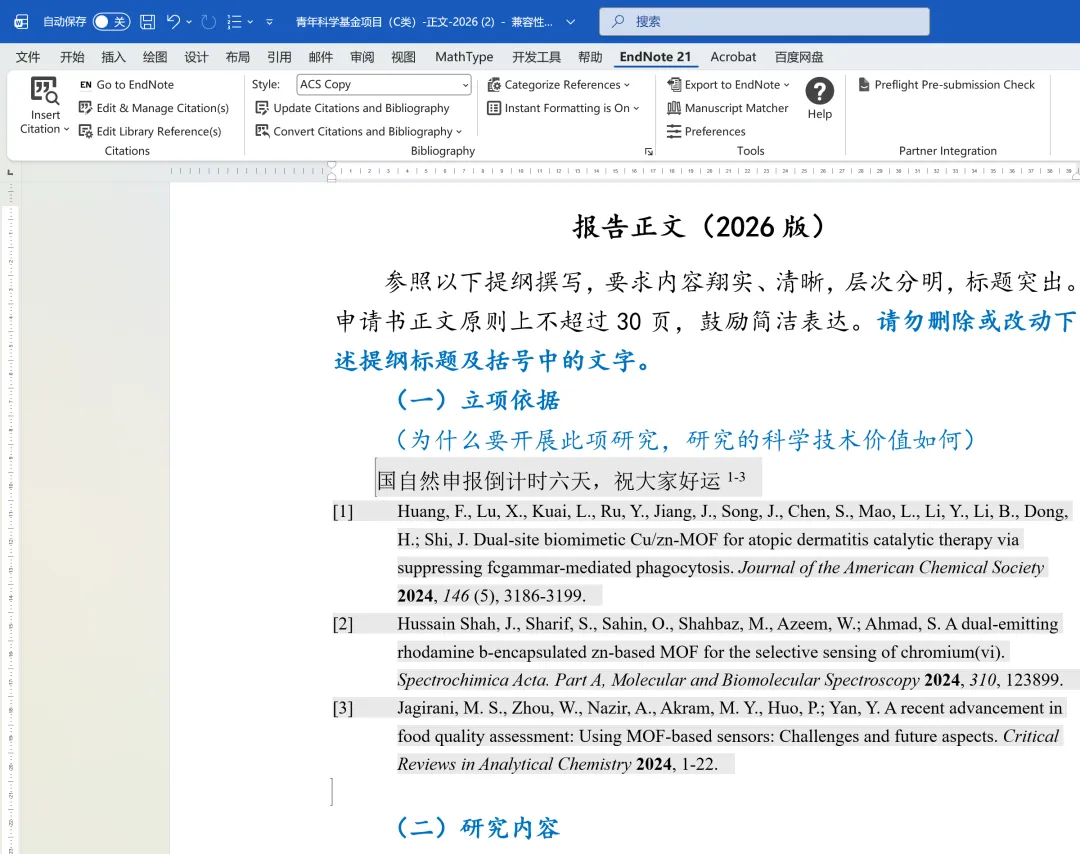Switch to the 插入 ribbon tab

113,57
